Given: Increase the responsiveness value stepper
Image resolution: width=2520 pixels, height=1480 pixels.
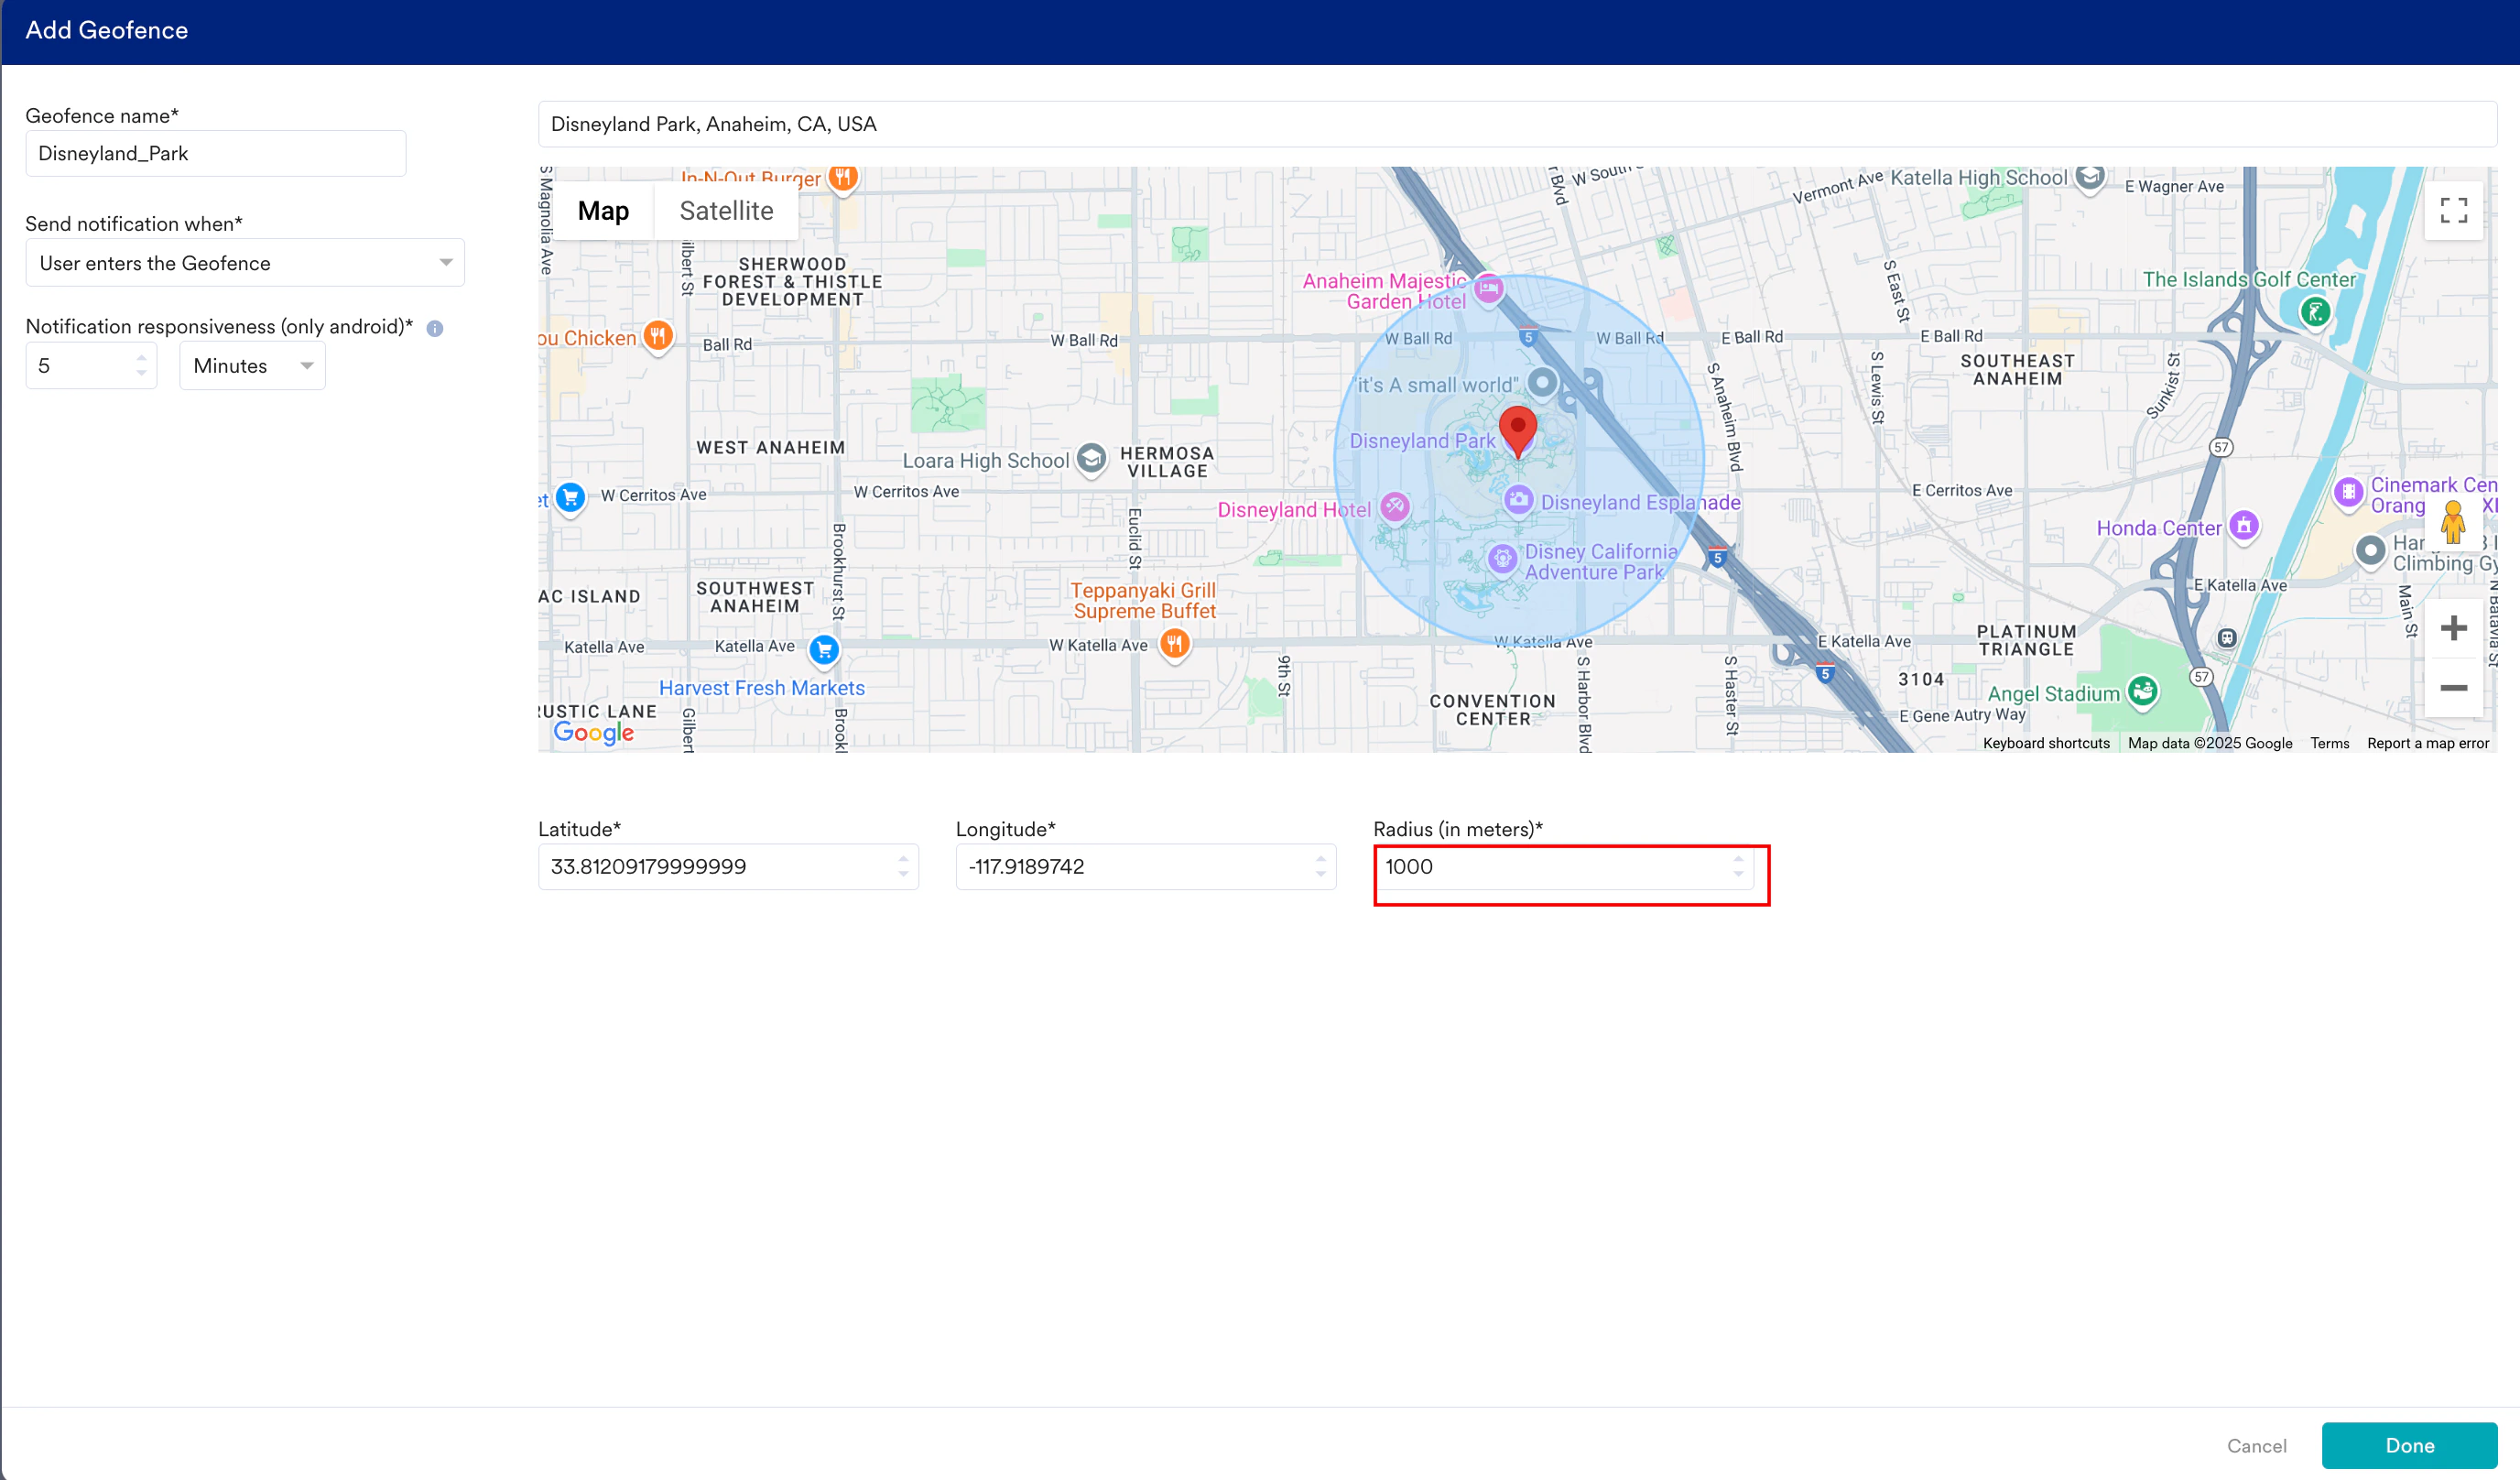Looking at the screenshot, I should click(141, 357).
